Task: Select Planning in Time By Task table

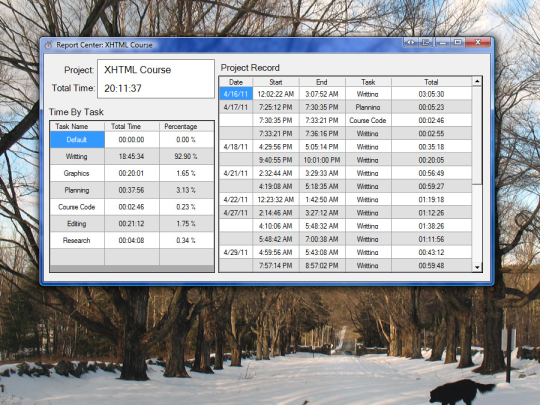Action: pyautogui.click(x=77, y=190)
